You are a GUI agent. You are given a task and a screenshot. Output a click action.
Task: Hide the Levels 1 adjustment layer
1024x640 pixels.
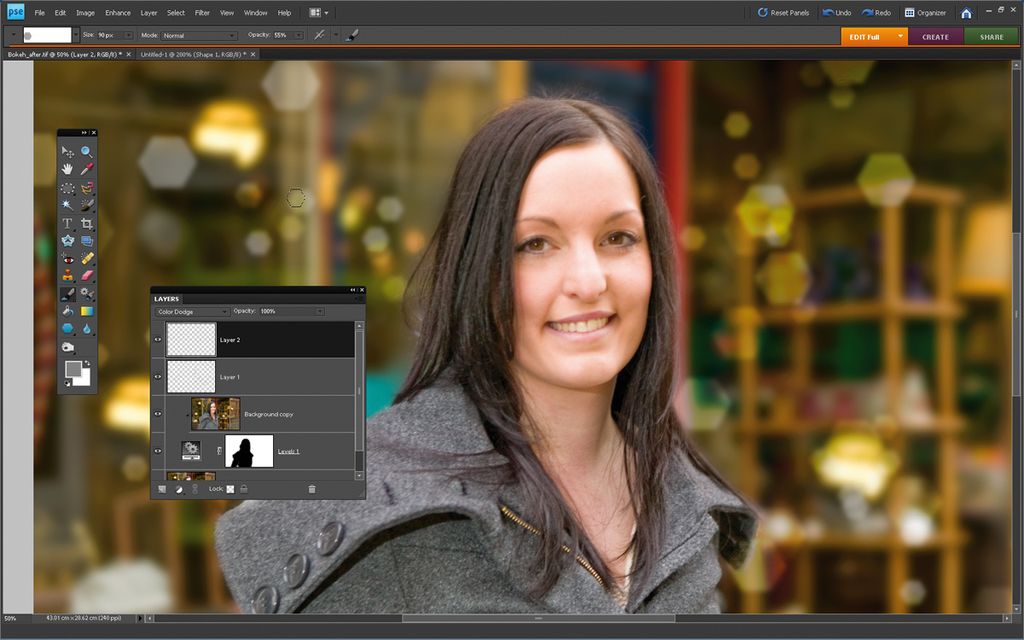[x=158, y=451]
